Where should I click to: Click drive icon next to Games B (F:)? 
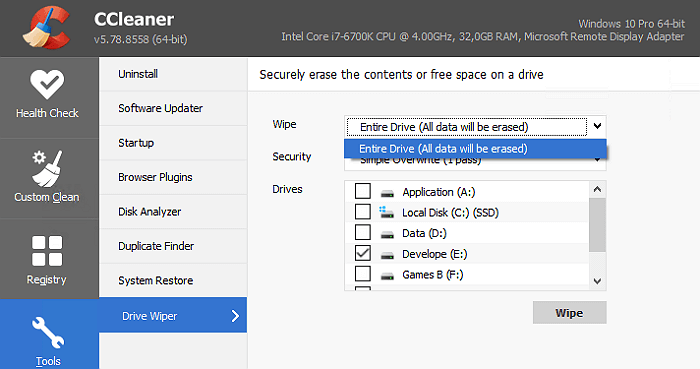pos(387,275)
